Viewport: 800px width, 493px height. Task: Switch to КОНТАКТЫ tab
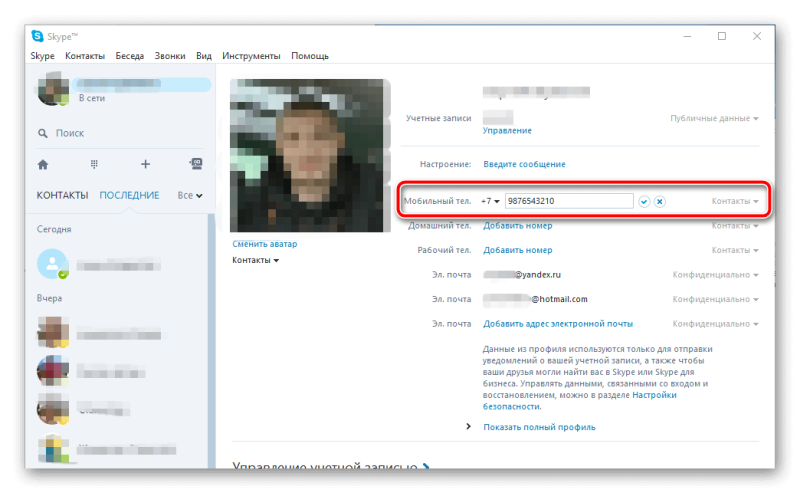click(x=62, y=195)
